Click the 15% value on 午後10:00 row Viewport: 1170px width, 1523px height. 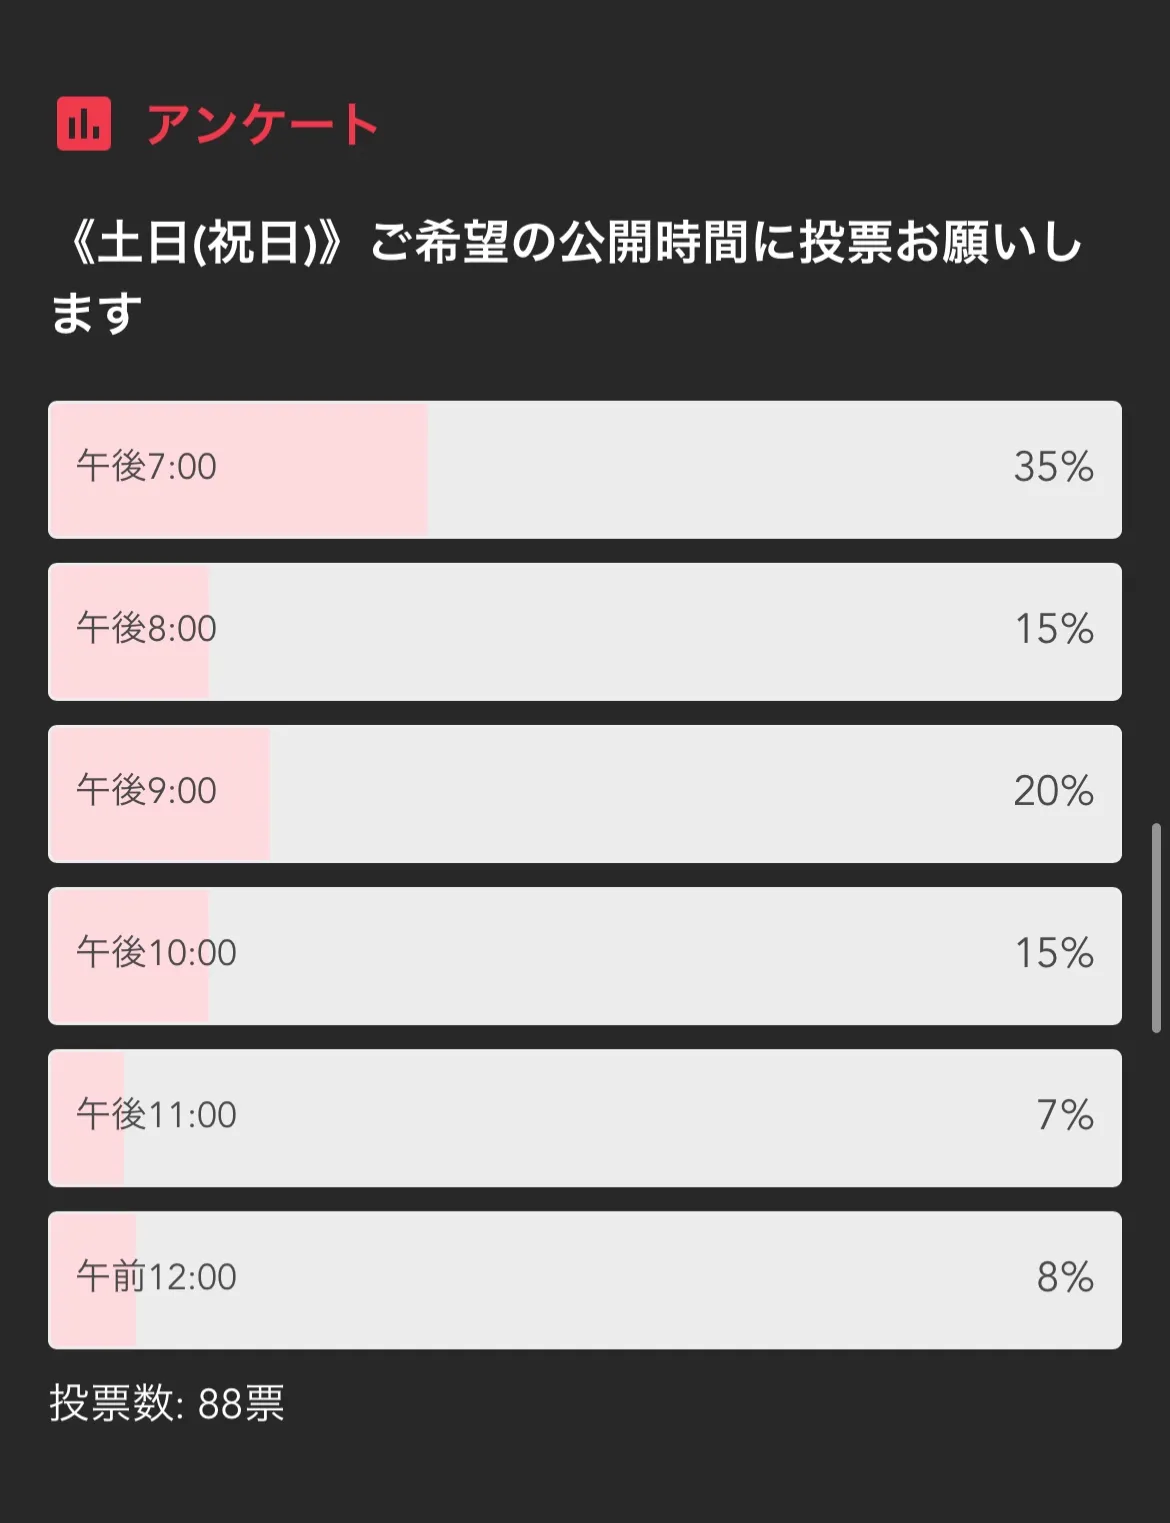pyautogui.click(x=1053, y=953)
